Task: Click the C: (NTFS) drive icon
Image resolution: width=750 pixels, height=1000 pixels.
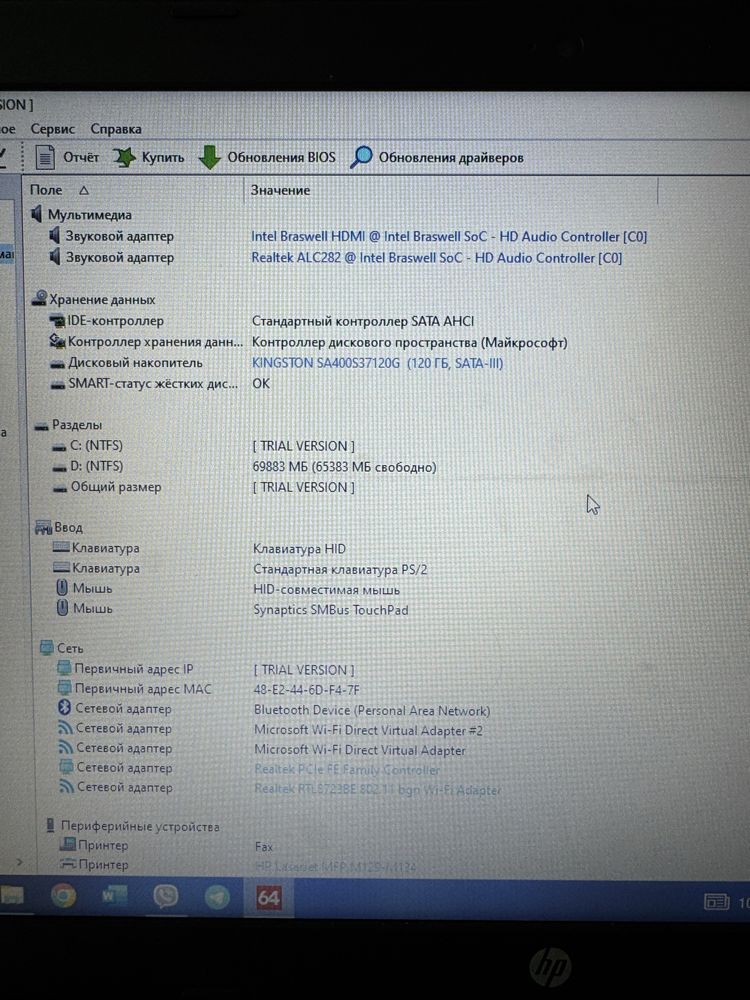Action: [x=60, y=446]
